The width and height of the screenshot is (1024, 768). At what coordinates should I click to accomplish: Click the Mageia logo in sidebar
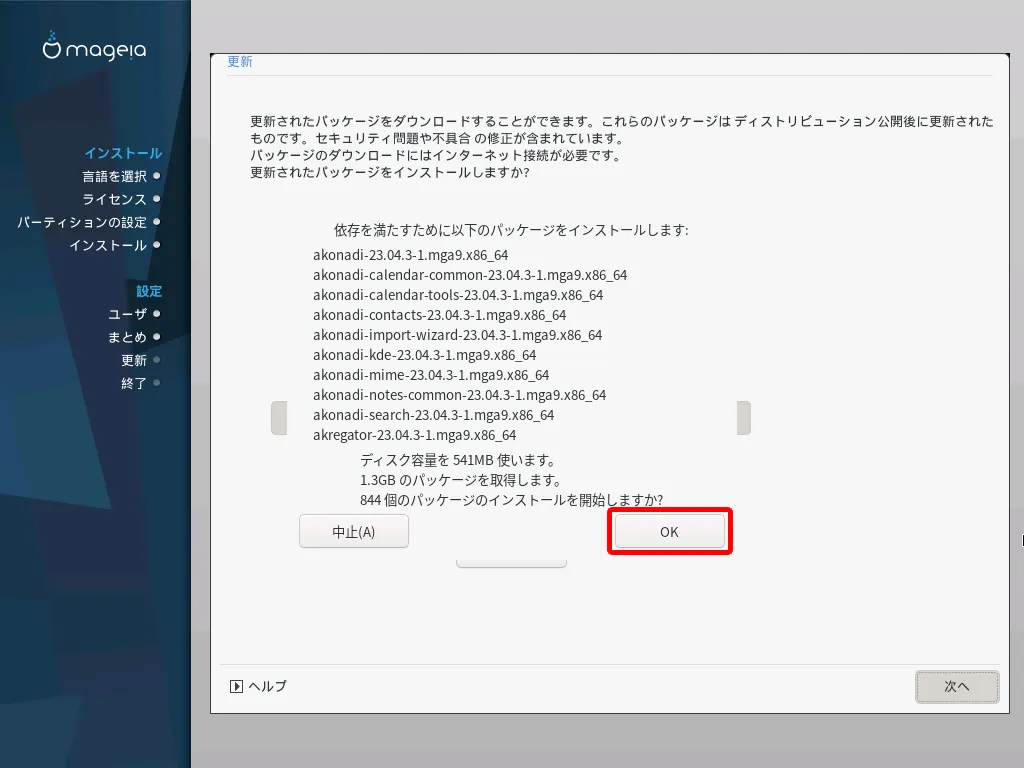95,48
